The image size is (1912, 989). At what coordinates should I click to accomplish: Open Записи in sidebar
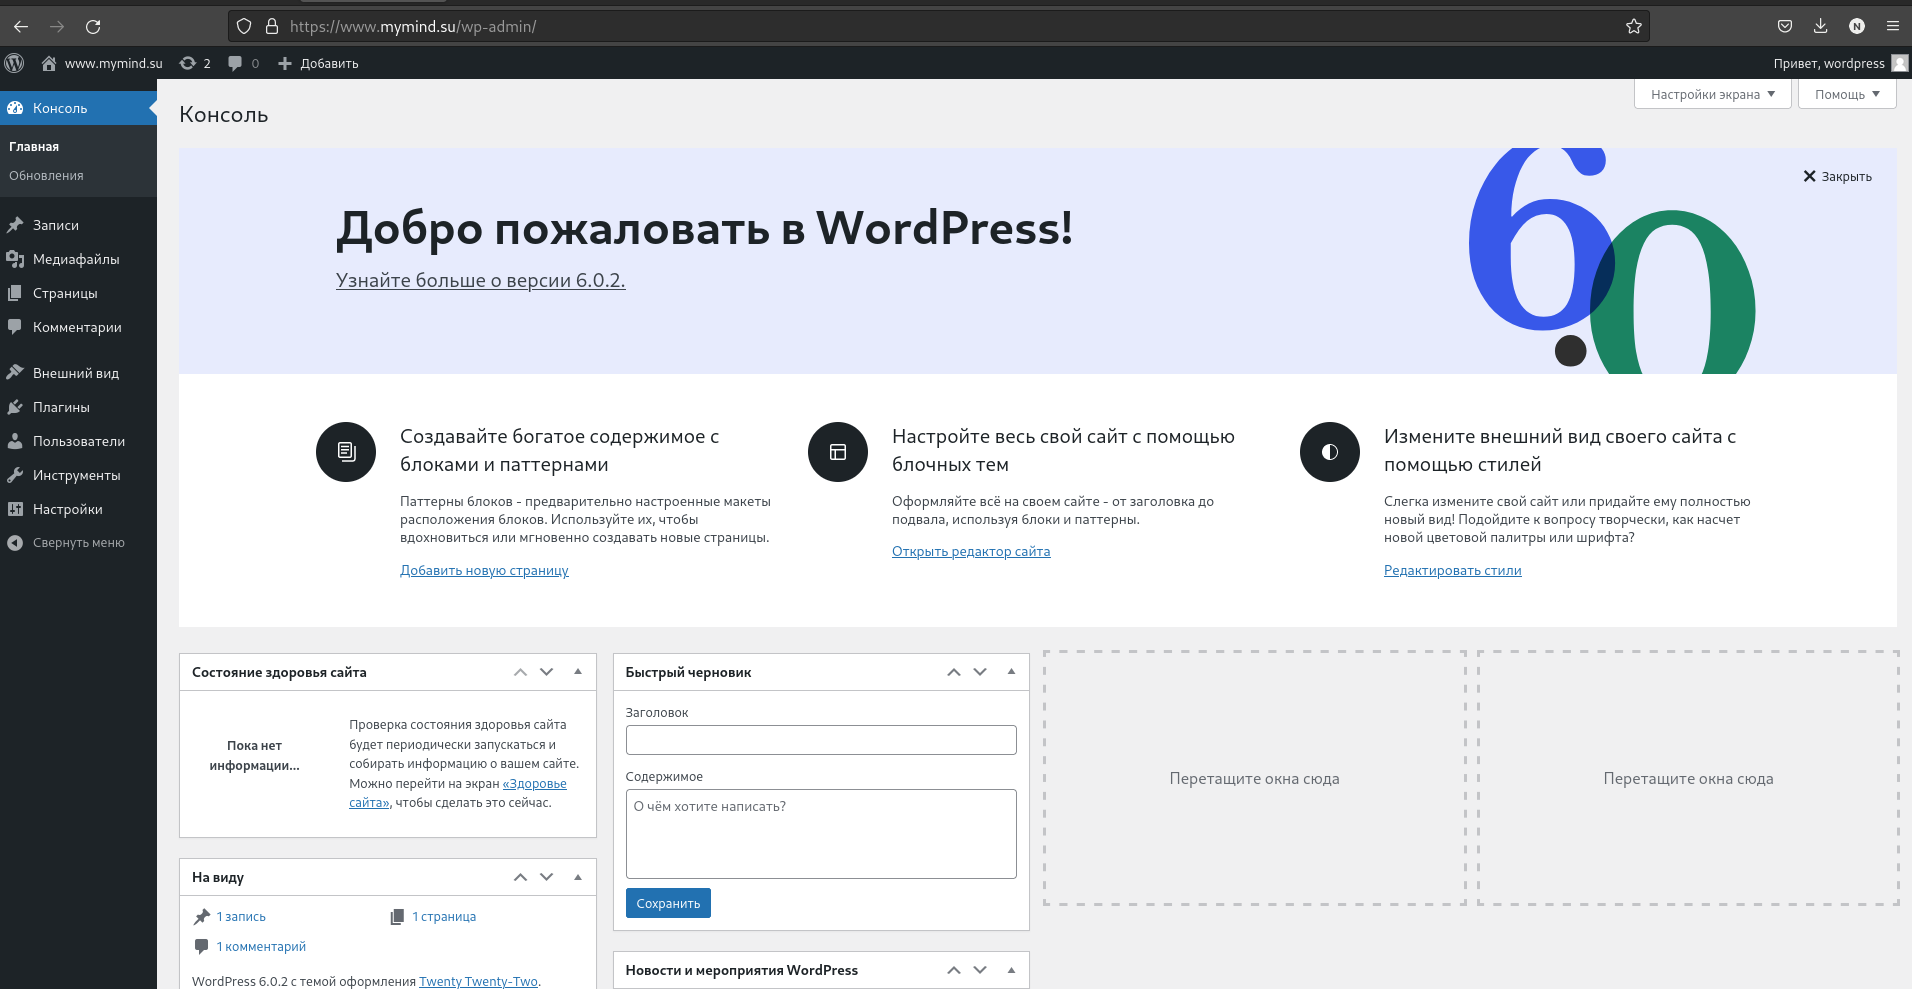78,225
